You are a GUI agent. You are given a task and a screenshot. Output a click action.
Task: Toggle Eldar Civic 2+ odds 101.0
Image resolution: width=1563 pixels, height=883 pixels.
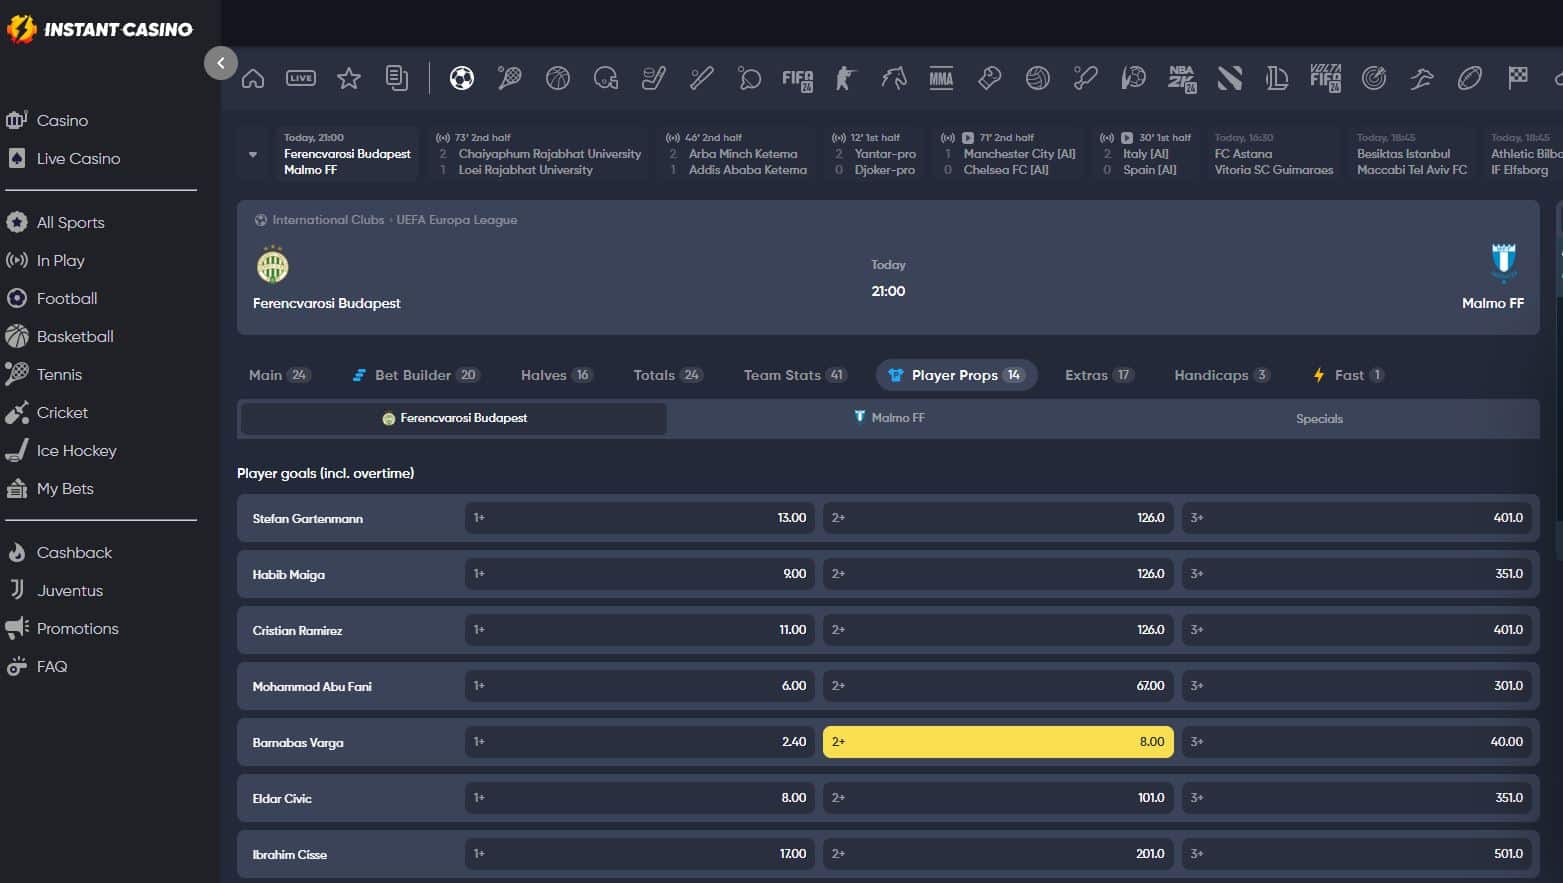click(998, 798)
